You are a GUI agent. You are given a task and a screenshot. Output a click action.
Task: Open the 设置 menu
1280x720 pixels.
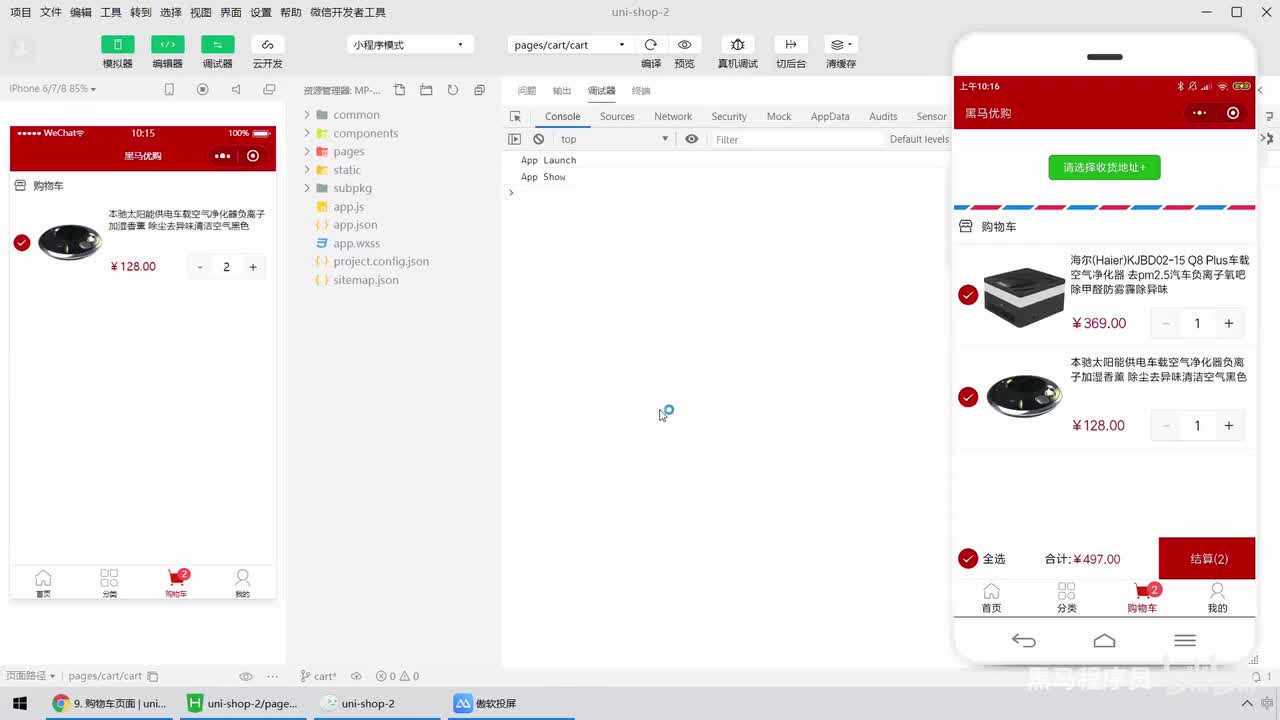[261, 12]
